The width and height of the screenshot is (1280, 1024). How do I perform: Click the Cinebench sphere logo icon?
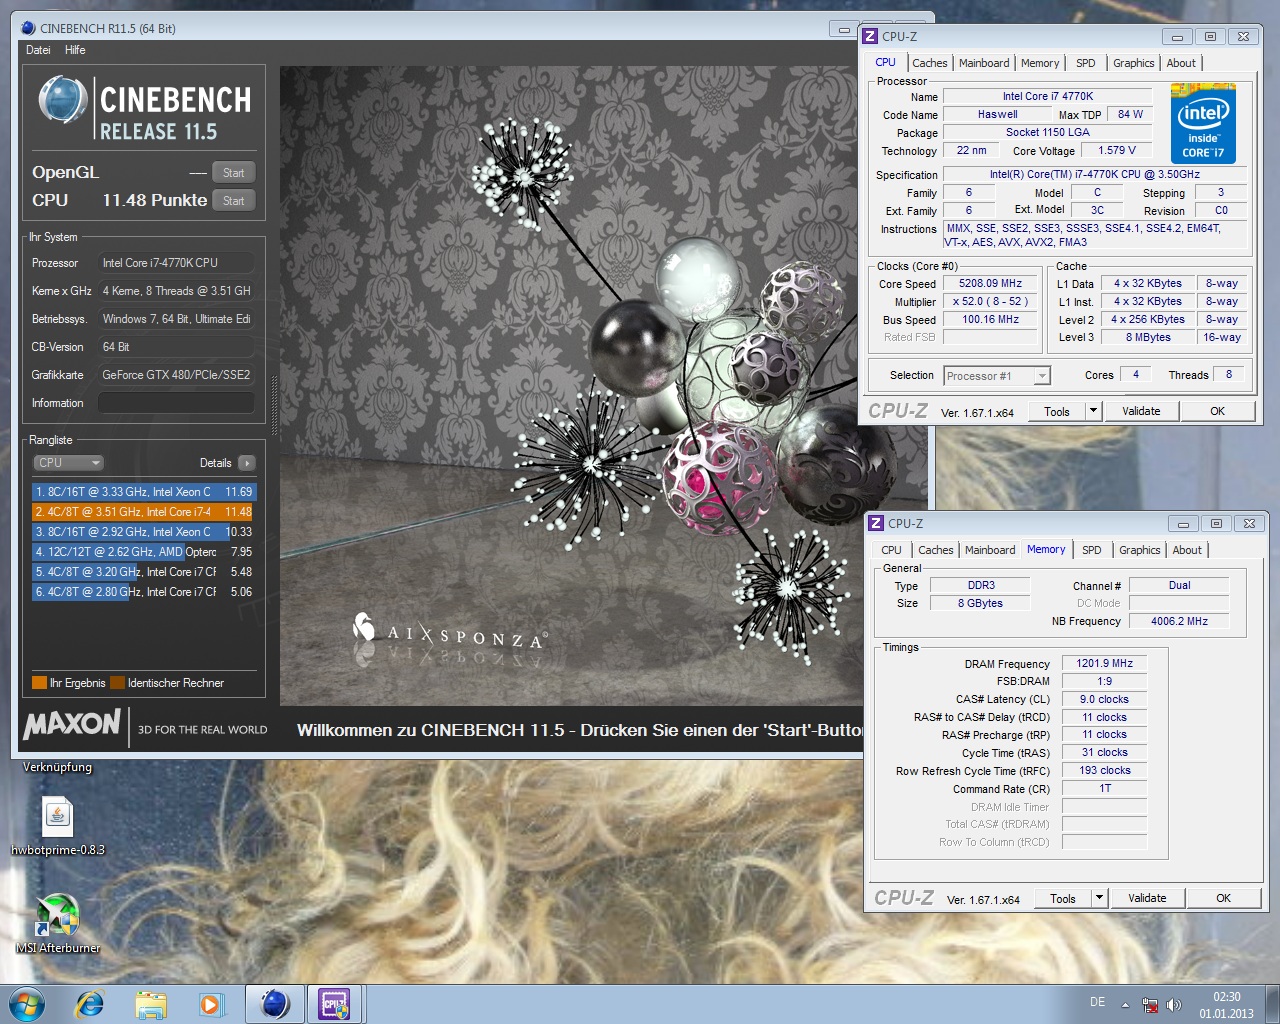63,100
